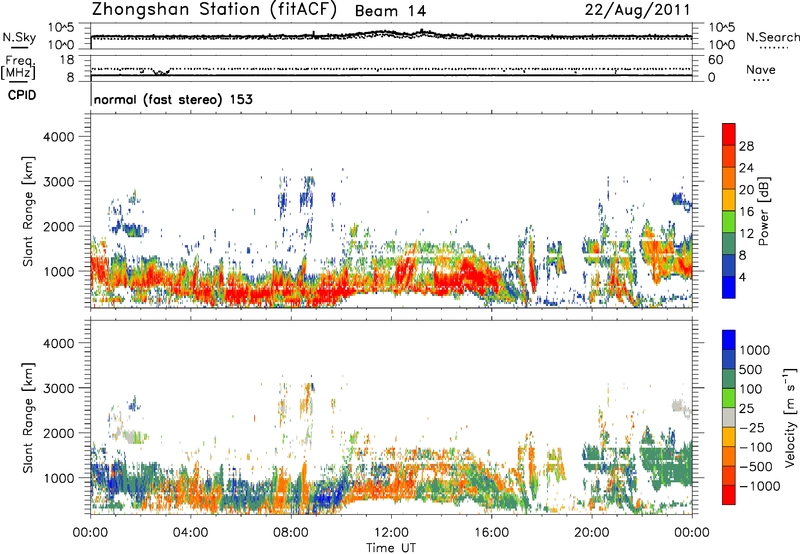This screenshot has width=800, height=554.
Task: Select the '04:00' time tick label
Action: coord(190,533)
